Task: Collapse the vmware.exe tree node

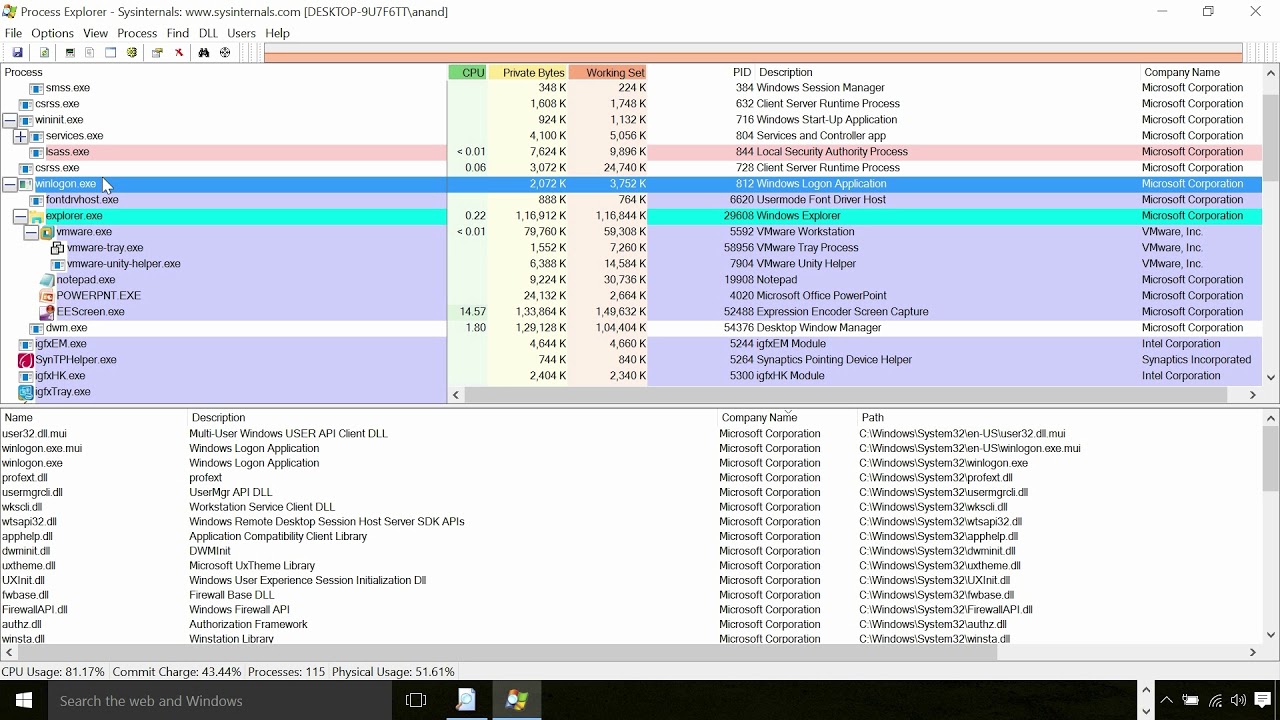Action: click(x=31, y=232)
